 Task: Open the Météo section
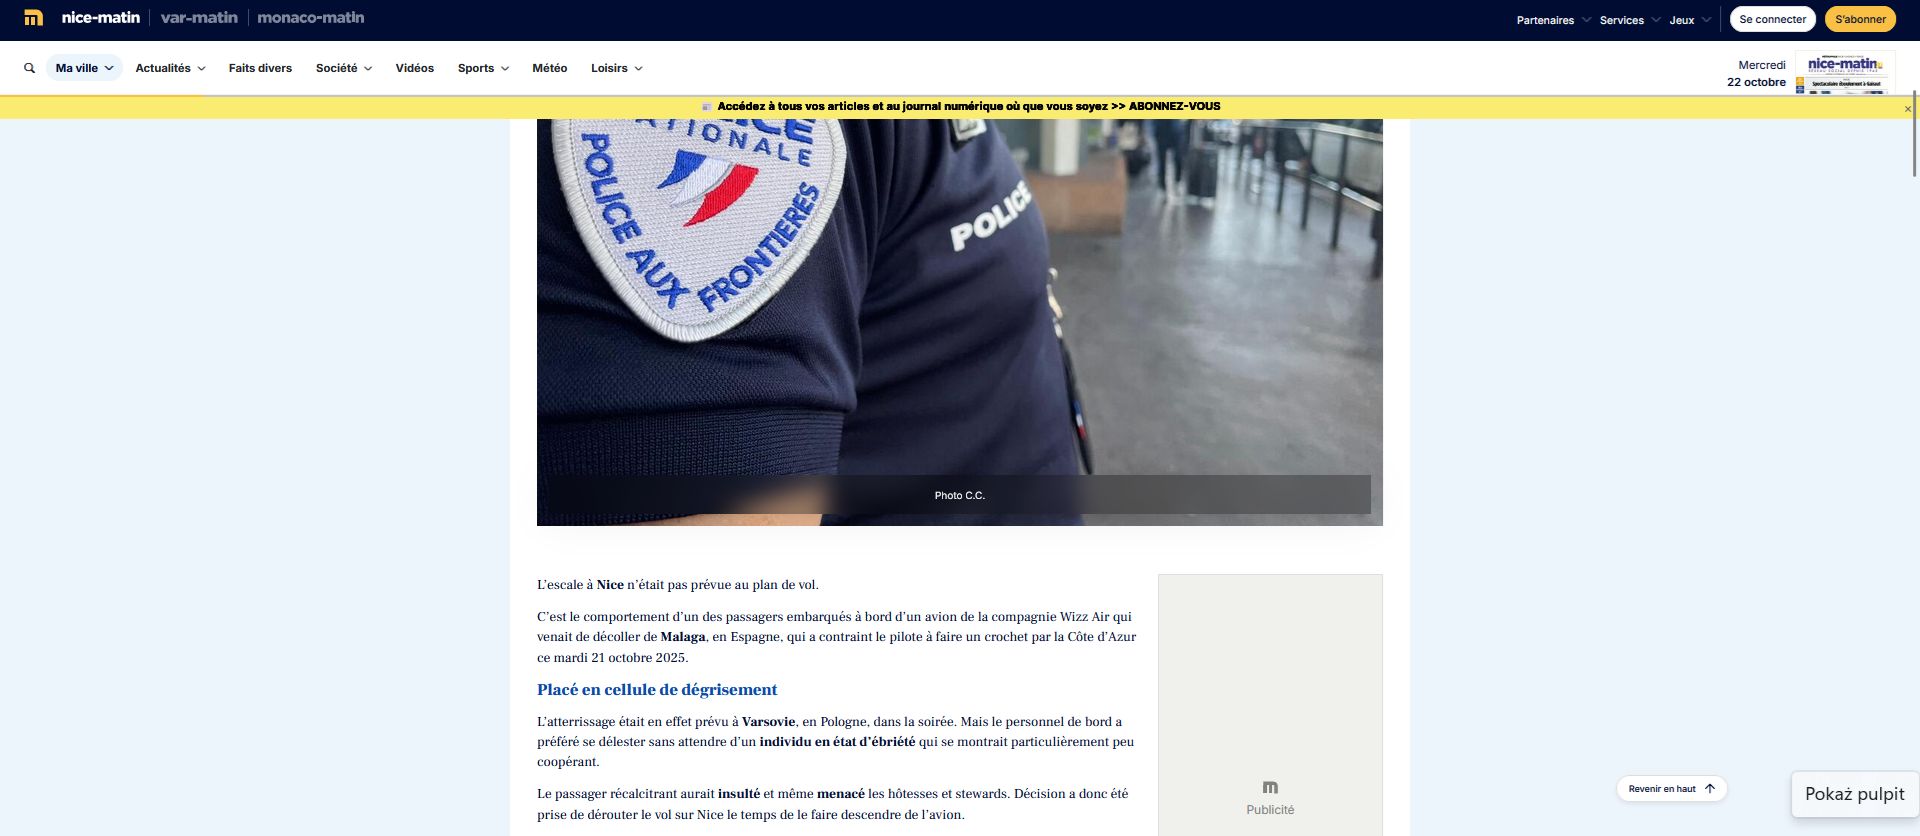point(549,68)
